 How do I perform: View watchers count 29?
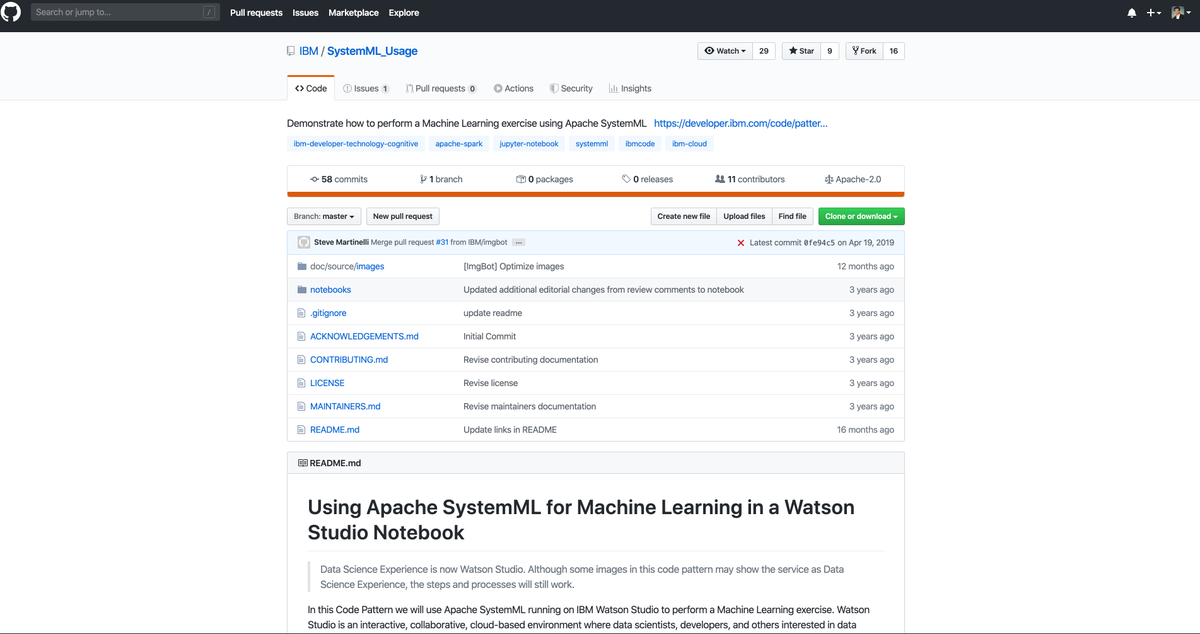click(764, 51)
